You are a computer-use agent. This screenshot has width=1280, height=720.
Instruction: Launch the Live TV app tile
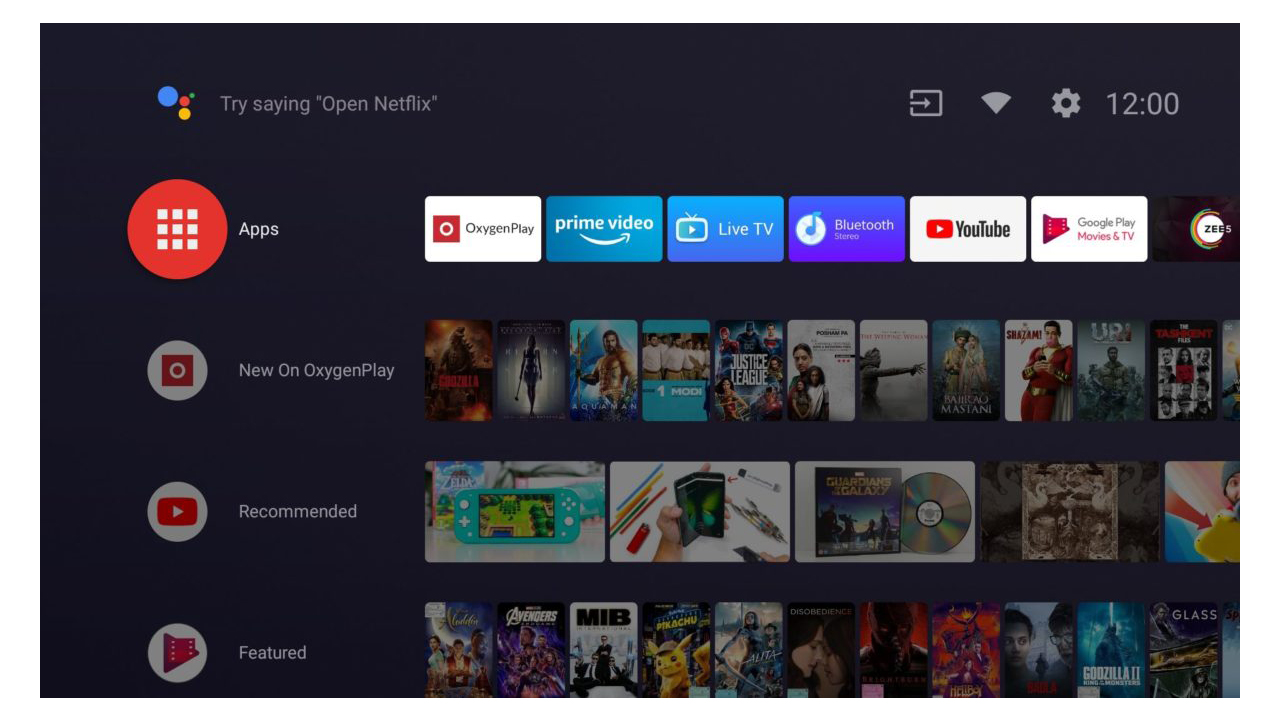point(725,229)
